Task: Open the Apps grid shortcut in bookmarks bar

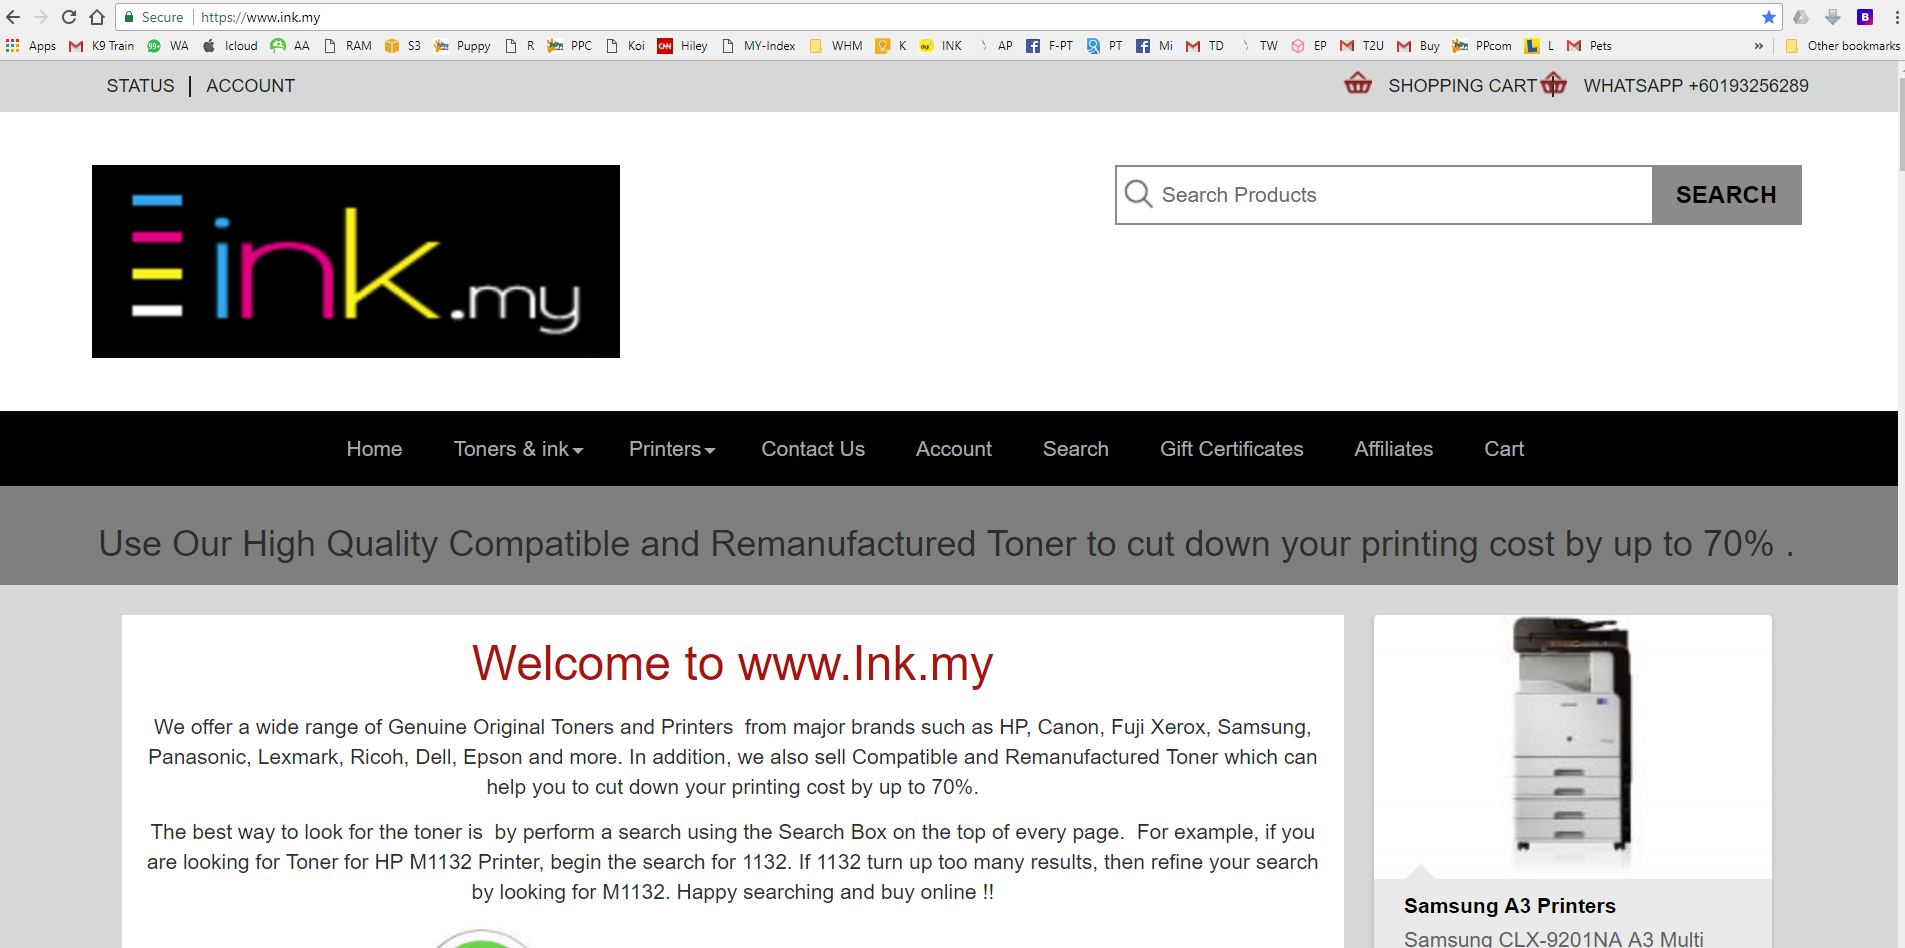Action: pyautogui.click(x=31, y=46)
